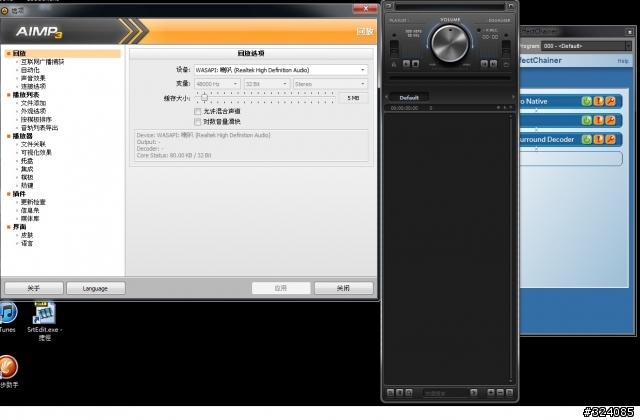Click the VOLUME knob on AIMP player

(450, 43)
